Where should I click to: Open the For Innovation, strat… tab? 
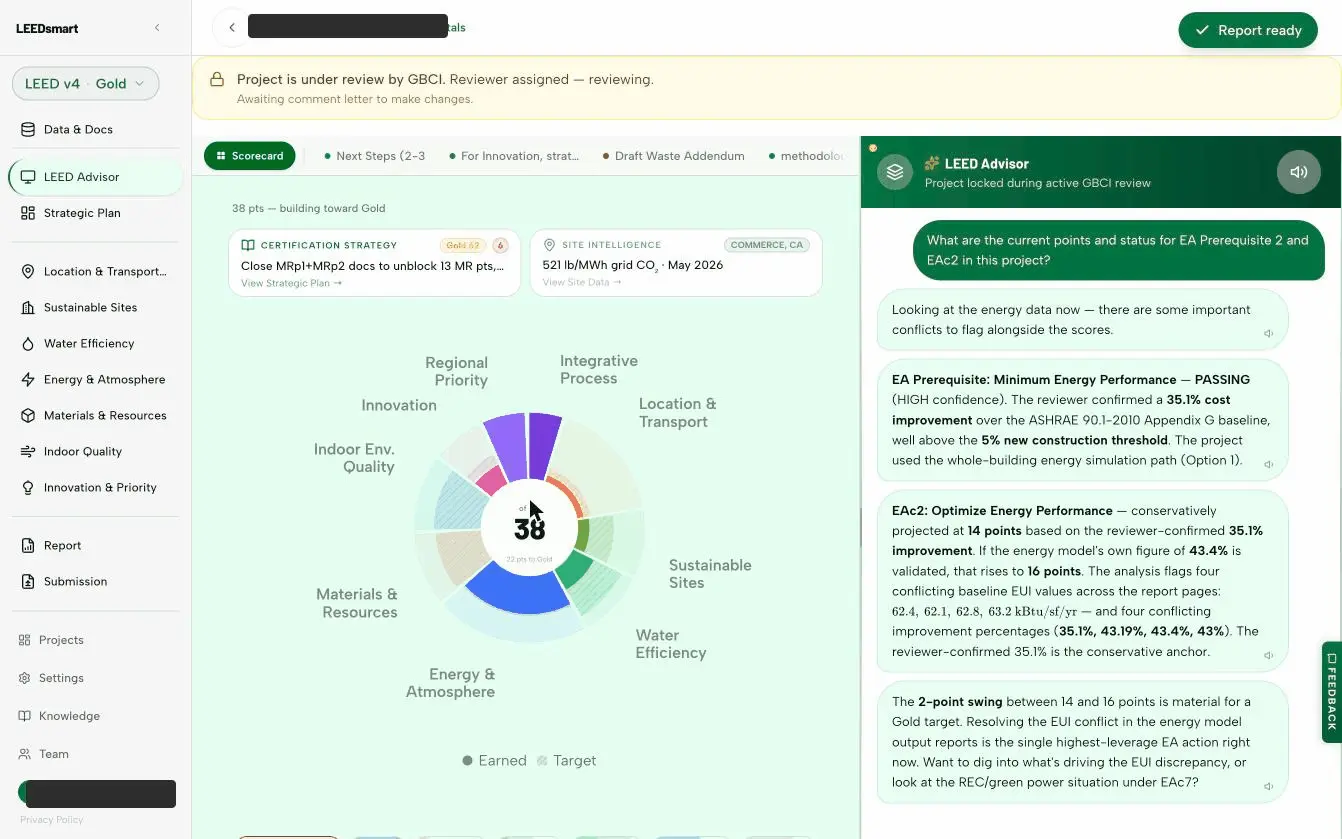pos(513,156)
